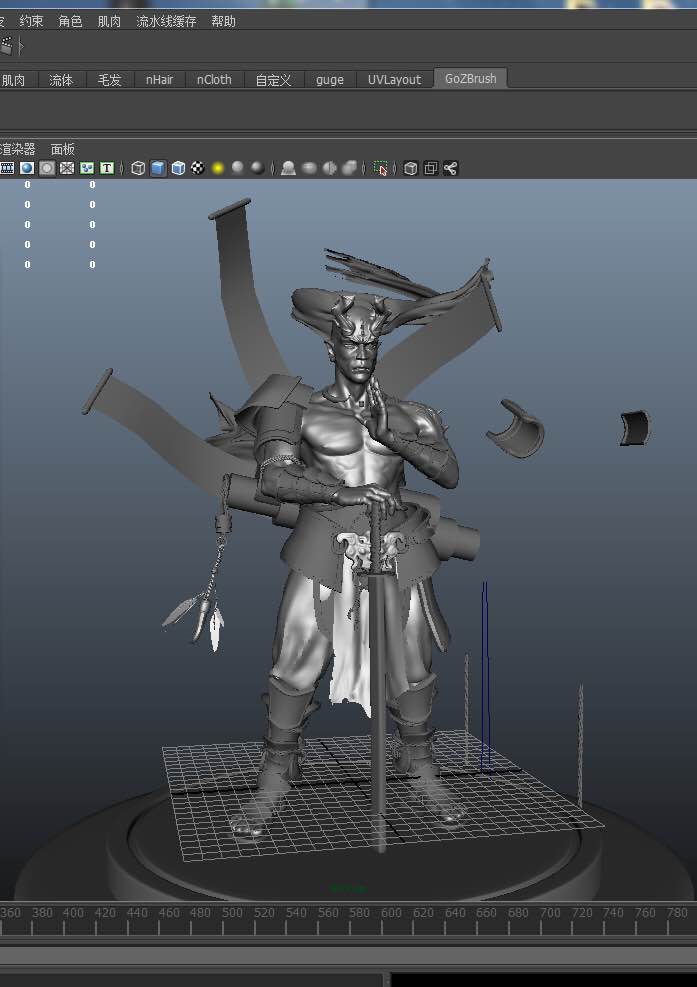The height and width of the screenshot is (987, 697).
Task: Jump to frame 660 on timeline
Action: tap(486, 912)
